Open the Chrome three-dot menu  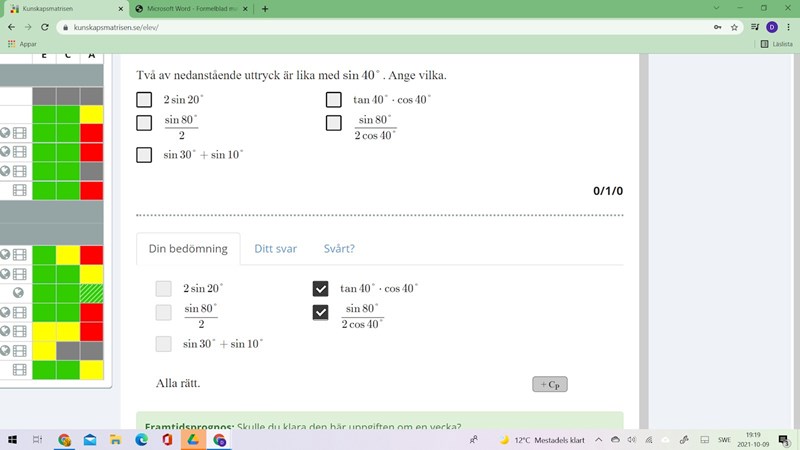787,27
